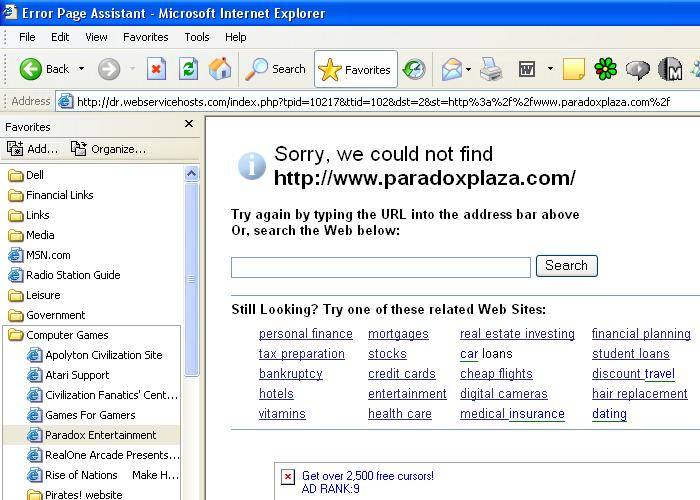Open the Tools menu
The image size is (700, 500).
197,37
